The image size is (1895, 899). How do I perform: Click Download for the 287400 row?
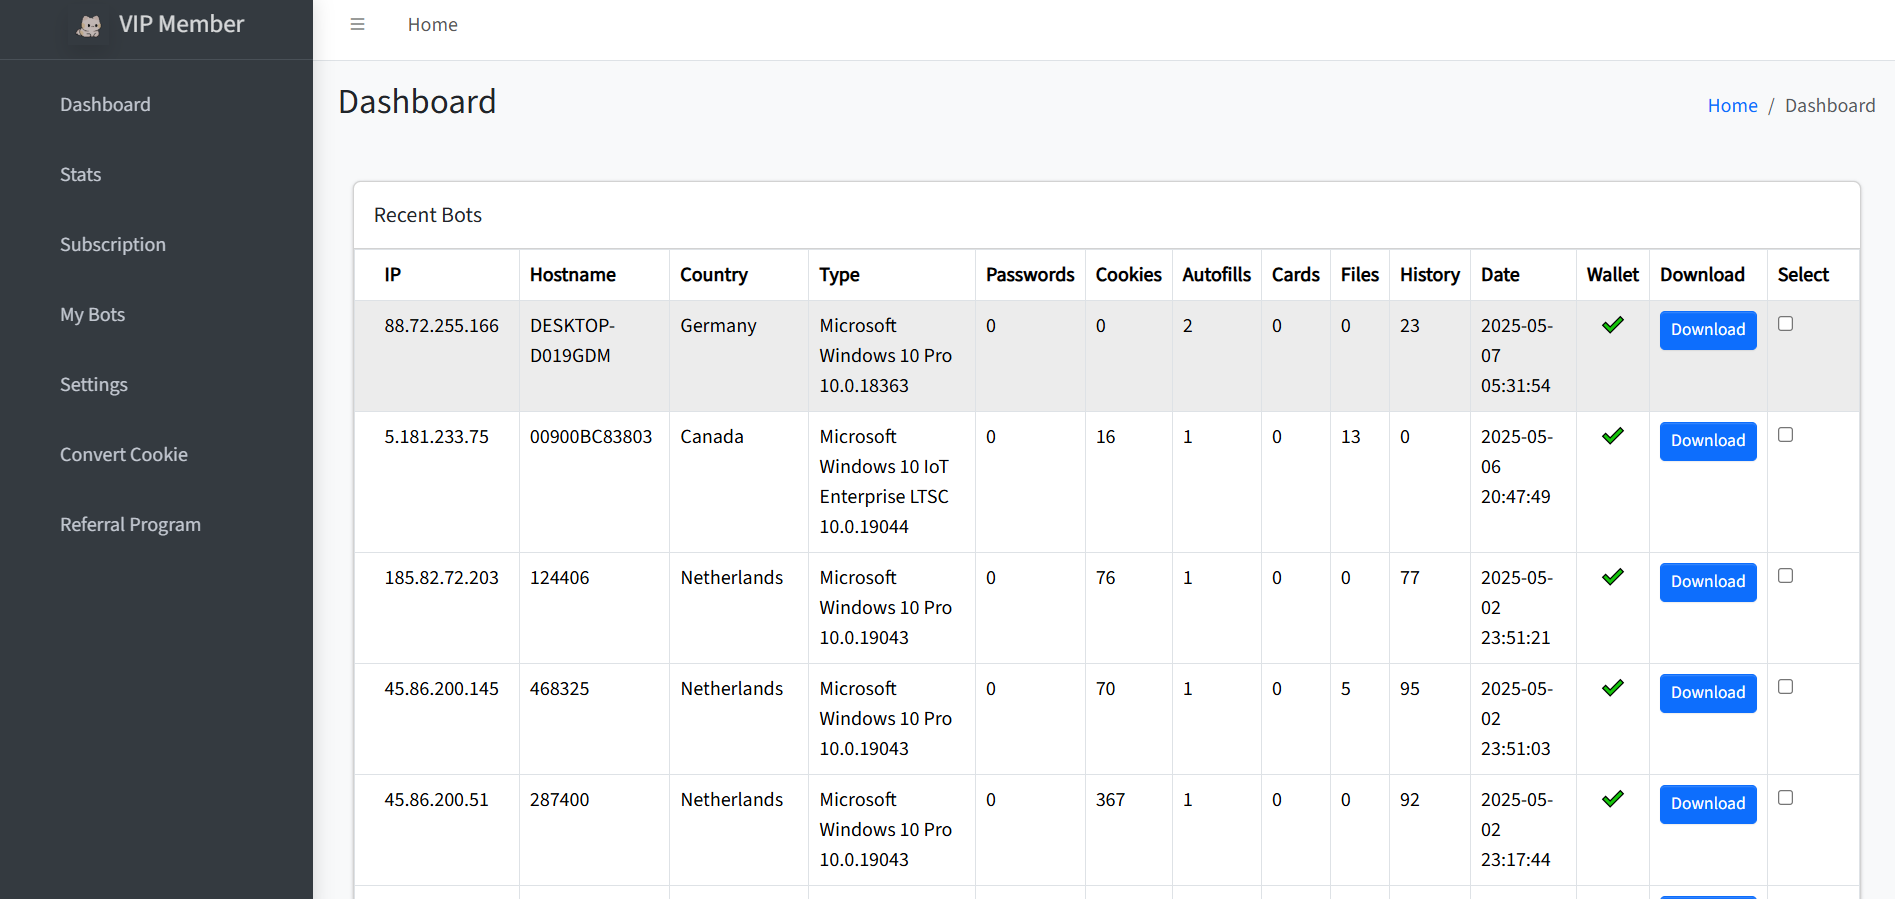tap(1708, 804)
